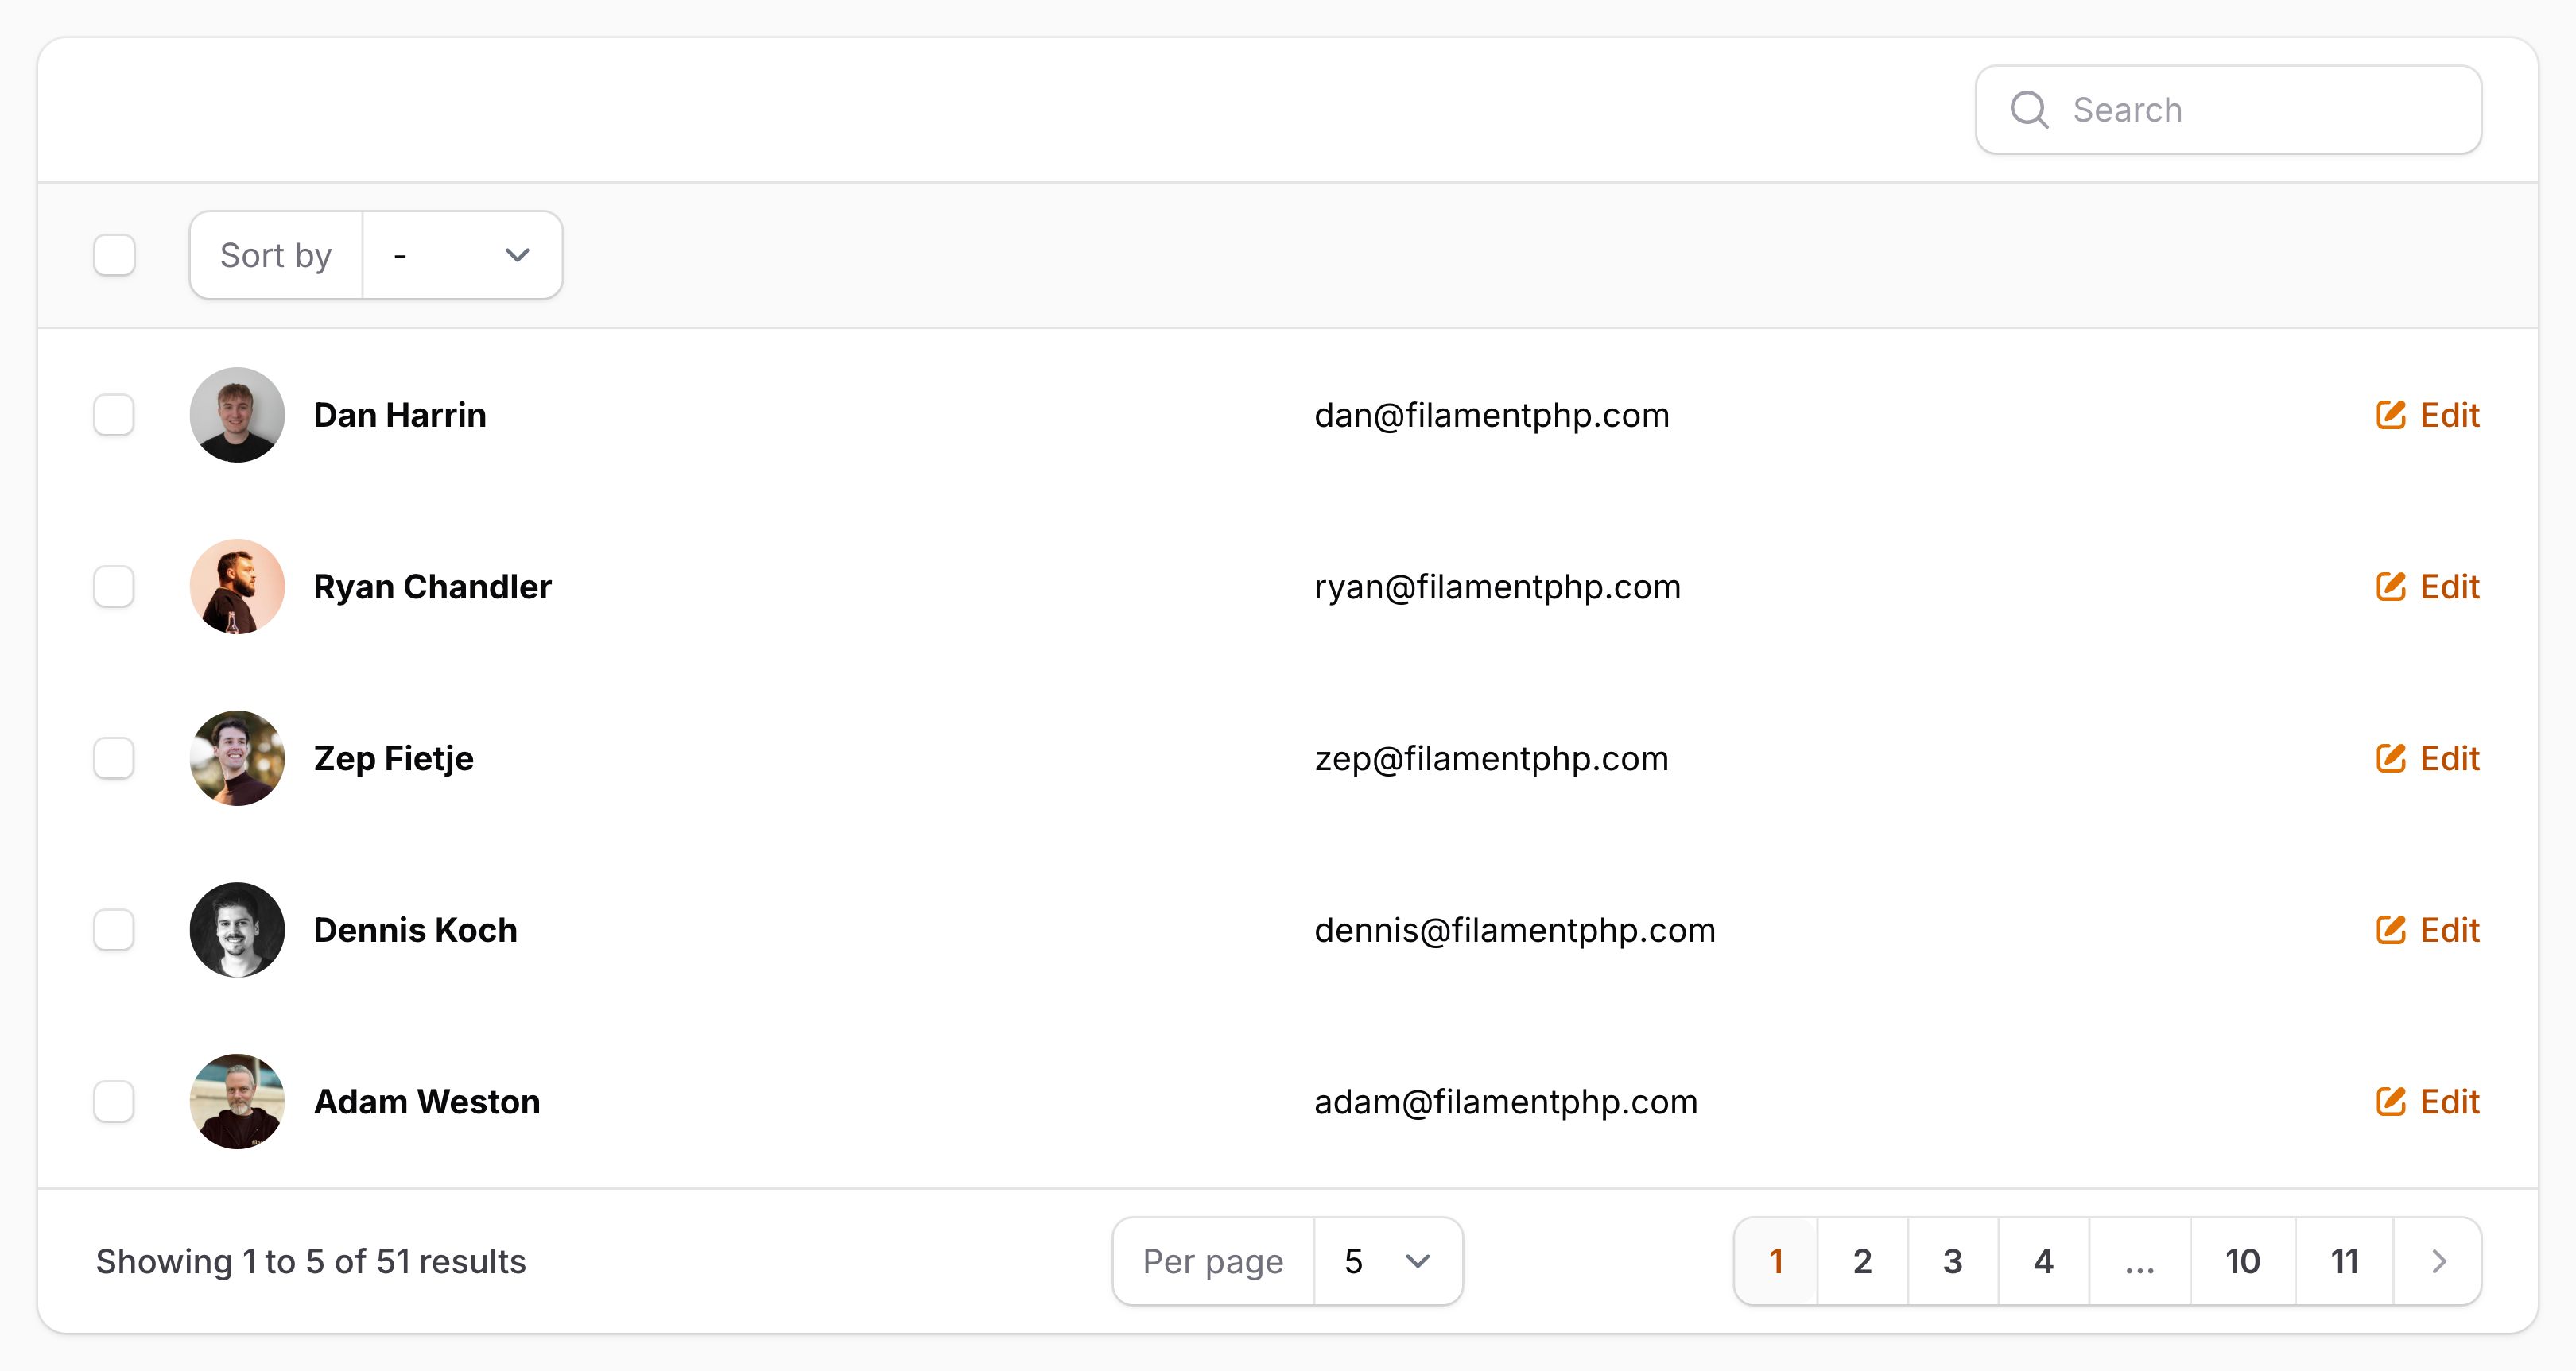Check the box next to Dennis Koch

[114, 930]
